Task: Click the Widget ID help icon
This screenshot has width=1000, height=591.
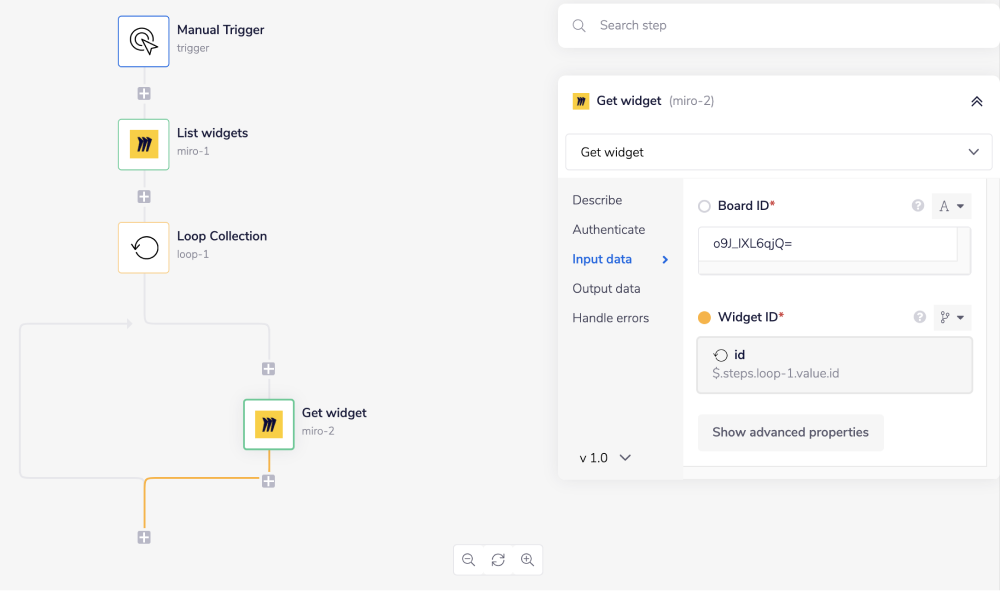Action: [x=919, y=317]
